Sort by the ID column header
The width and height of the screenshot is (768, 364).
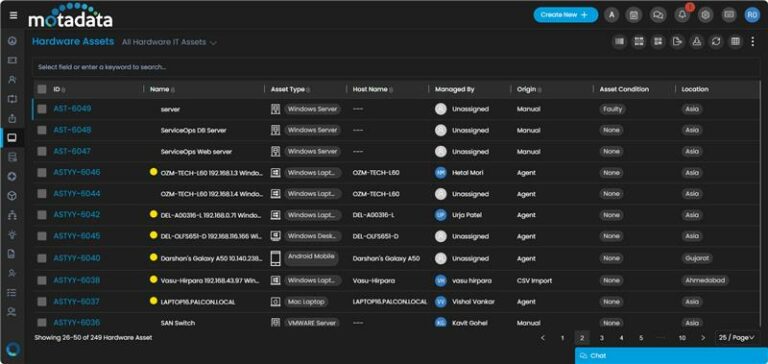(59, 89)
